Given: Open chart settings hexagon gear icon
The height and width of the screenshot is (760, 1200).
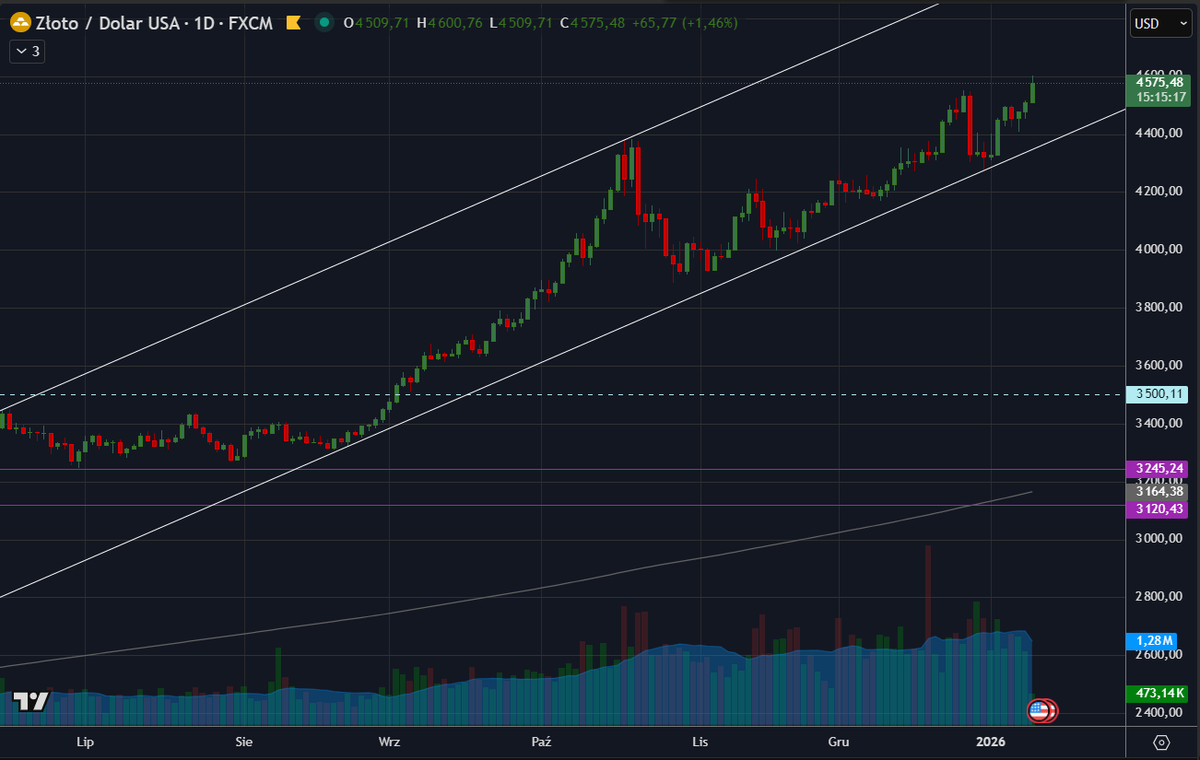Looking at the screenshot, I should (x=1161, y=742).
